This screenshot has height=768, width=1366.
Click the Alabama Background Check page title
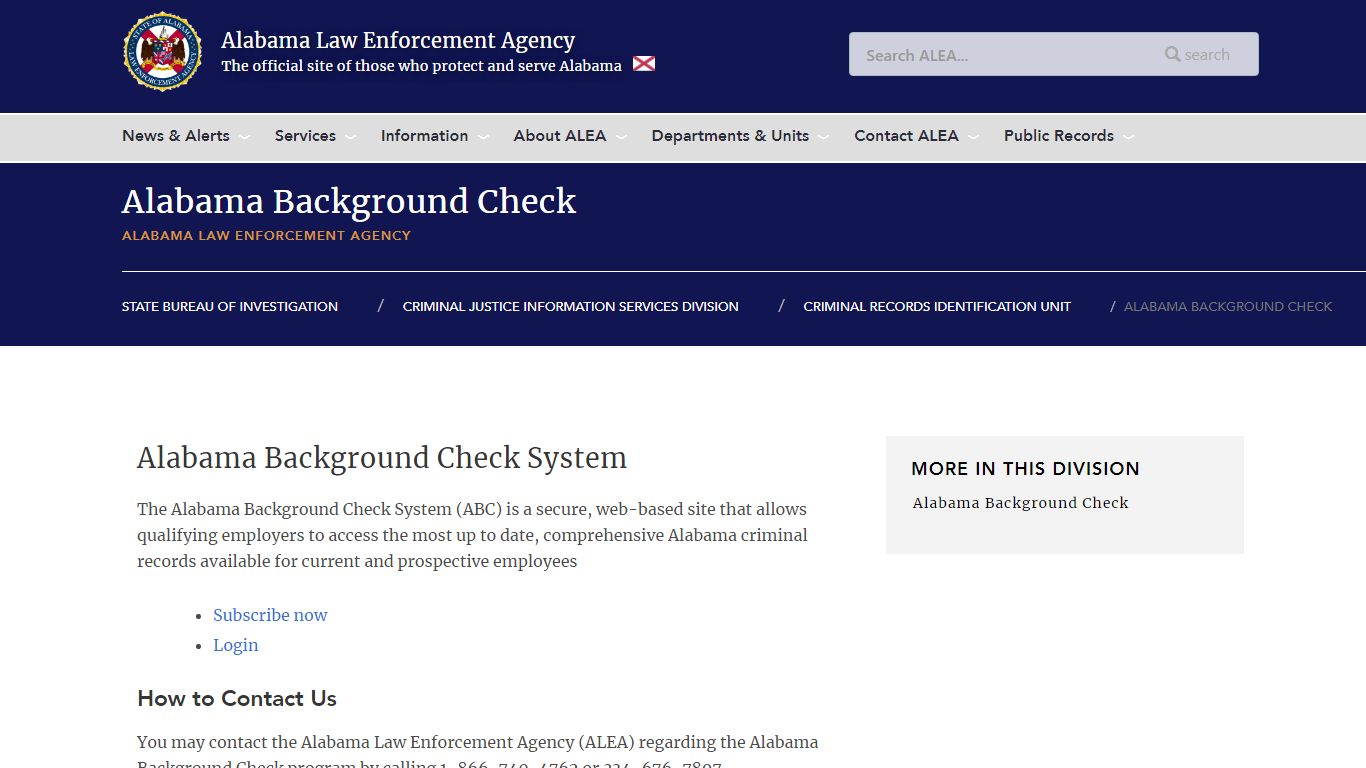349,201
